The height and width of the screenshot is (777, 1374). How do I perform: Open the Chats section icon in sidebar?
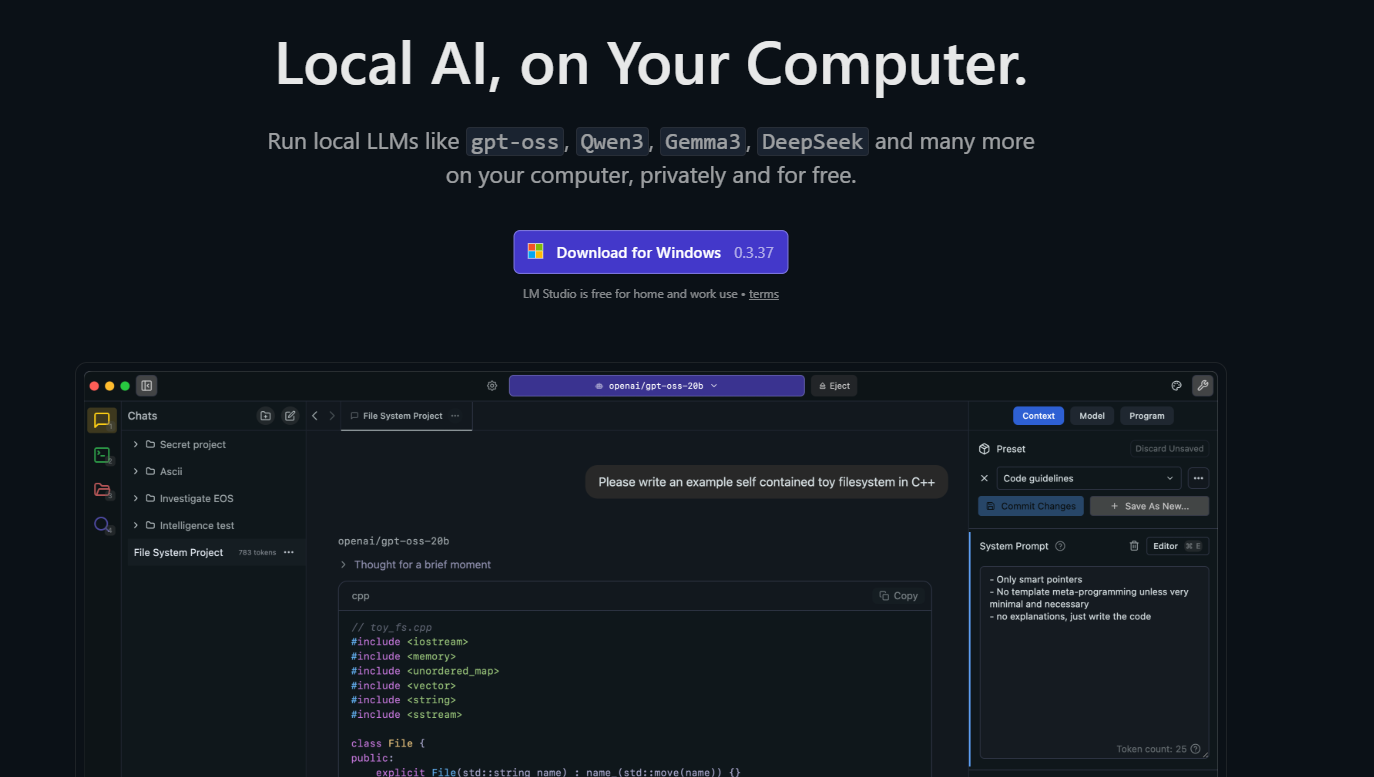click(x=102, y=420)
